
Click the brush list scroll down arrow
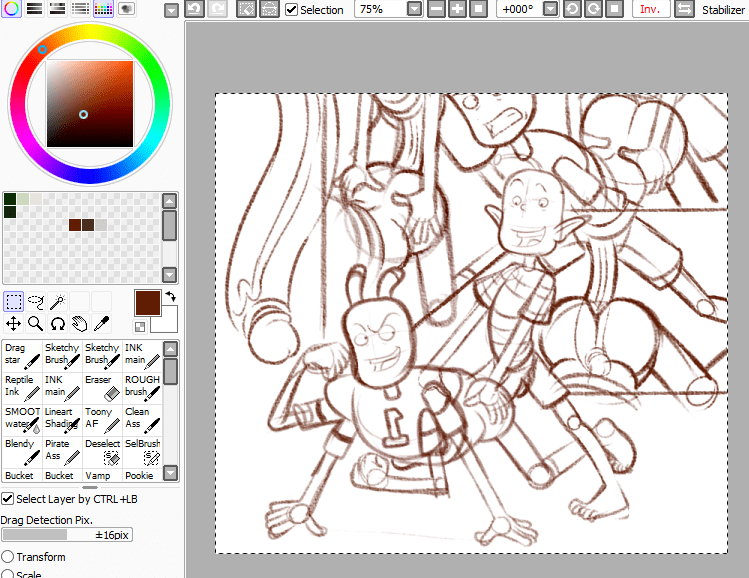pyautogui.click(x=171, y=473)
